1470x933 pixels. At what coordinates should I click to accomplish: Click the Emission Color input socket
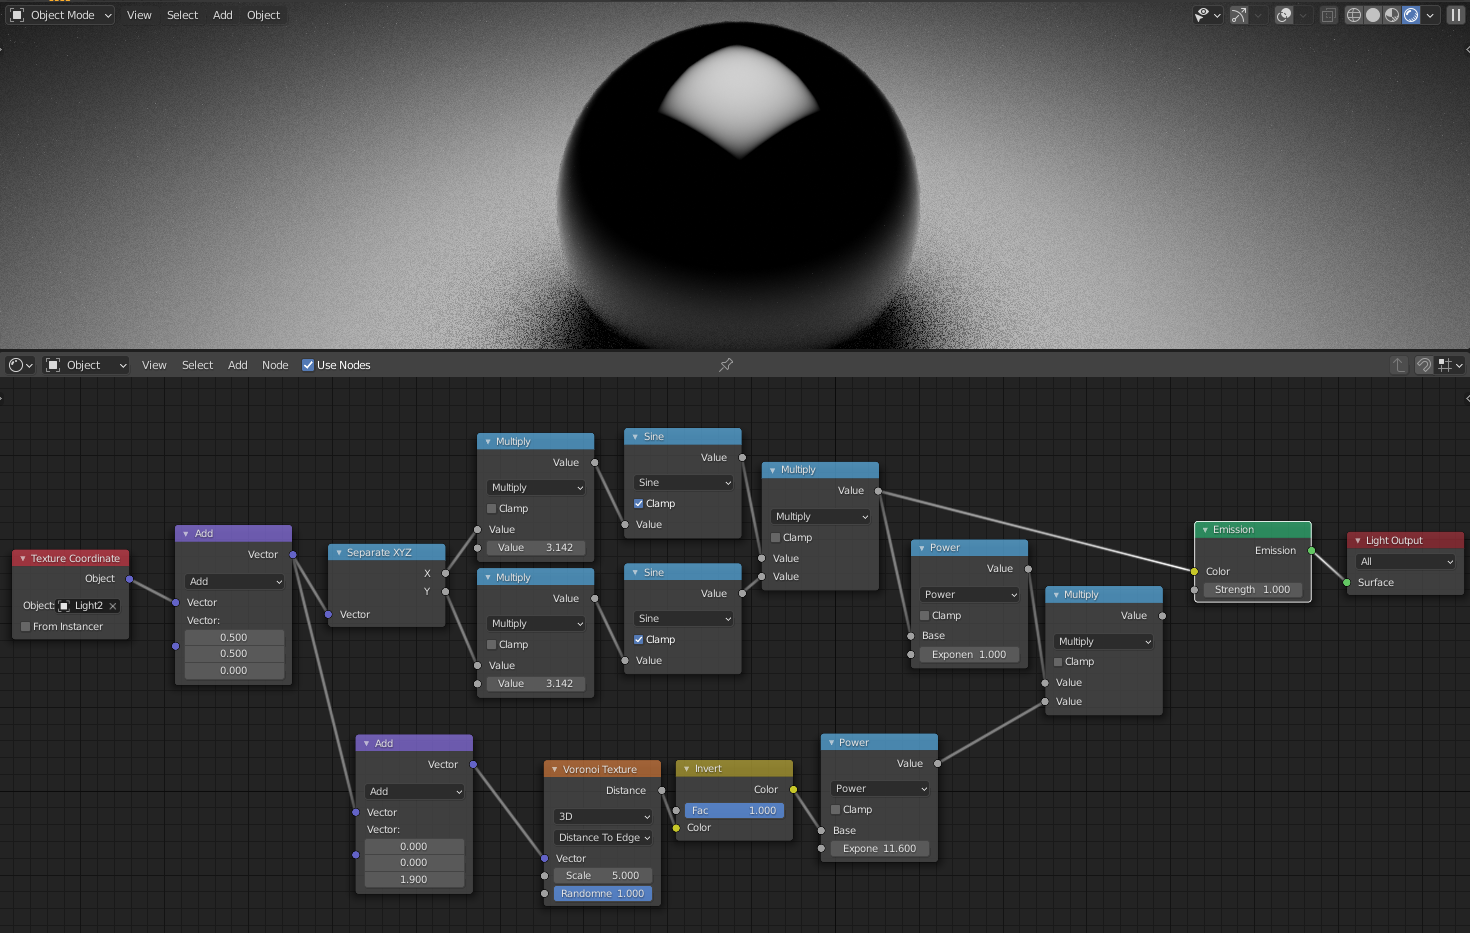1194,571
